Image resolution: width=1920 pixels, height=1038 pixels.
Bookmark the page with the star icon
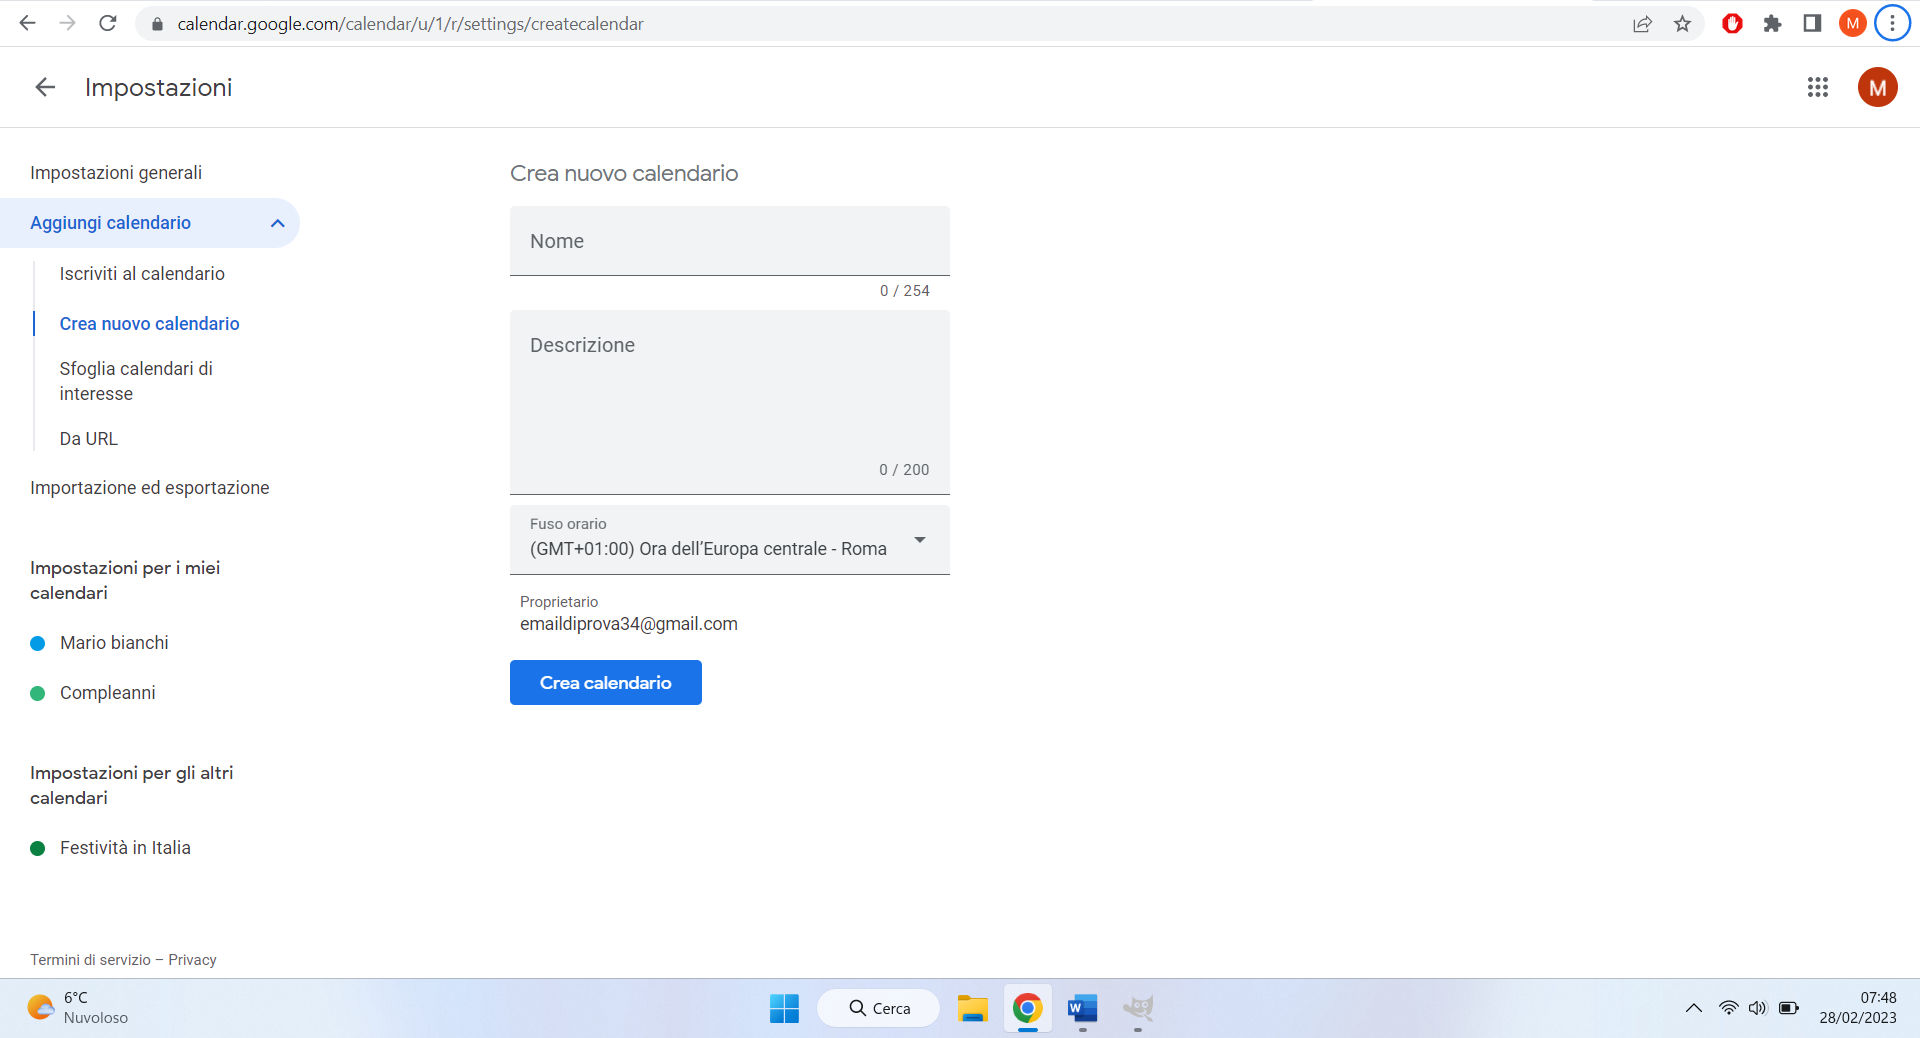(x=1683, y=23)
